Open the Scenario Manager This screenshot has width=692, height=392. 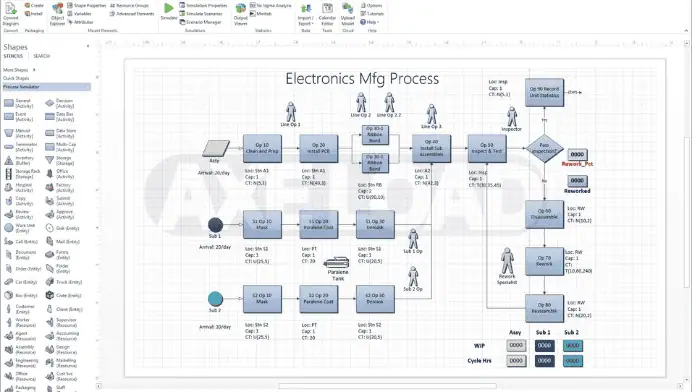pos(200,22)
